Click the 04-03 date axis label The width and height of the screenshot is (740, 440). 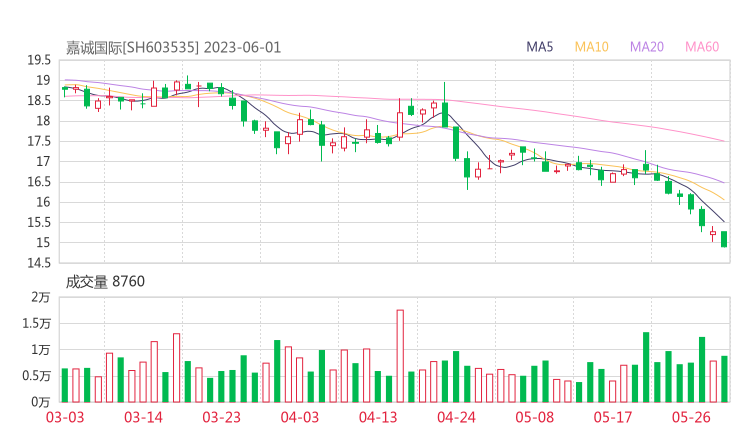click(x=300, y=417)
